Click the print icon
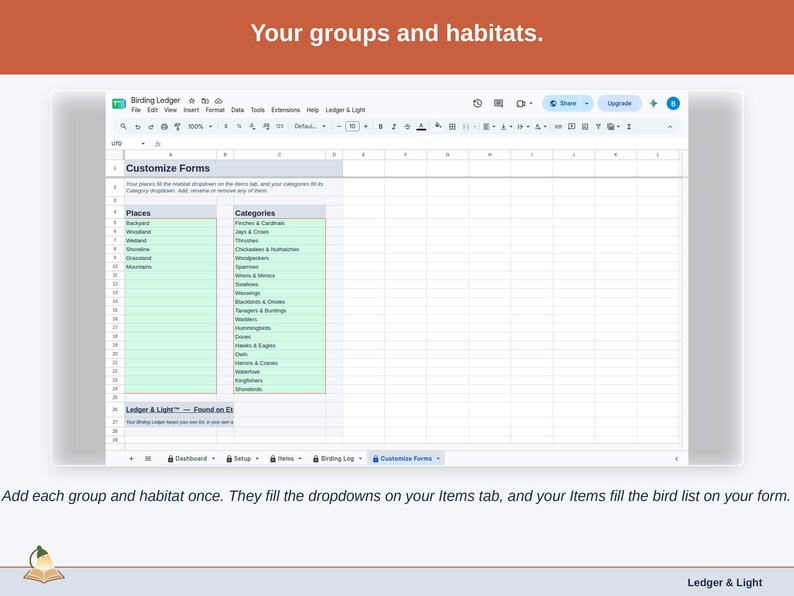 164,127
